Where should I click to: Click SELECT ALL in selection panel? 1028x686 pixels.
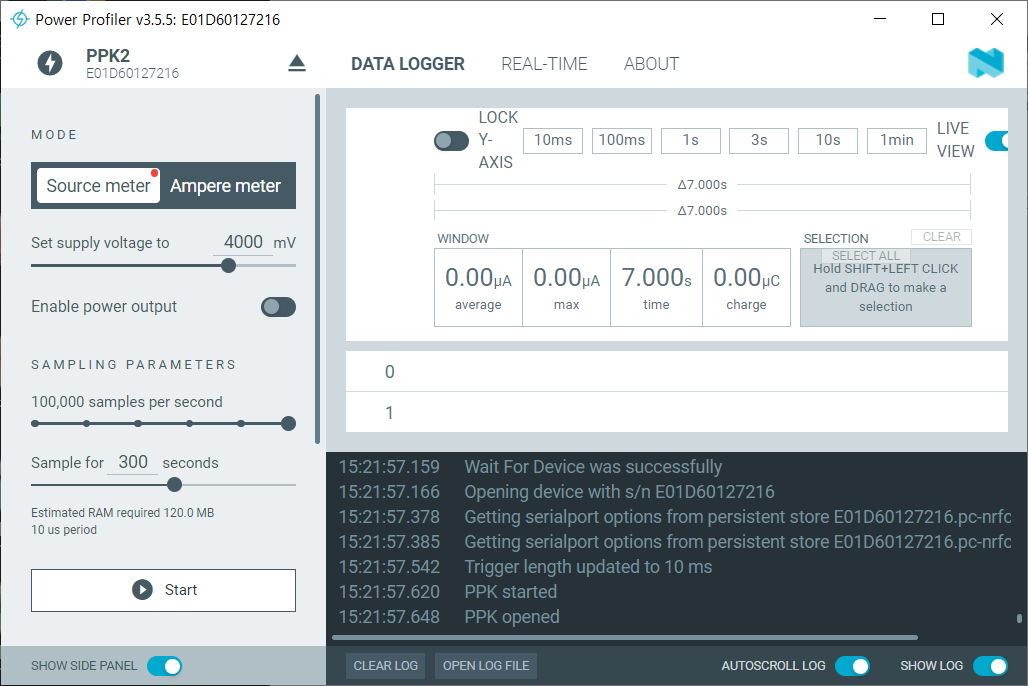click(x=865, y=256)
